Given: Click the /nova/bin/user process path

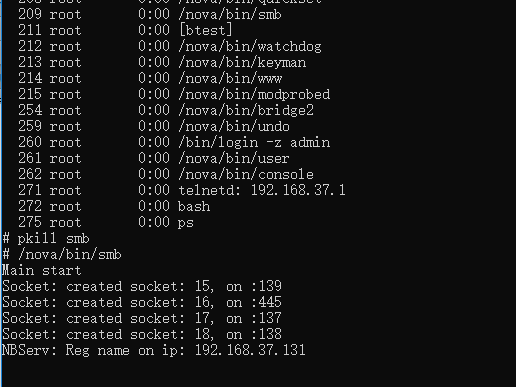Looking at the screenshot, I should [x=234, y=159].
